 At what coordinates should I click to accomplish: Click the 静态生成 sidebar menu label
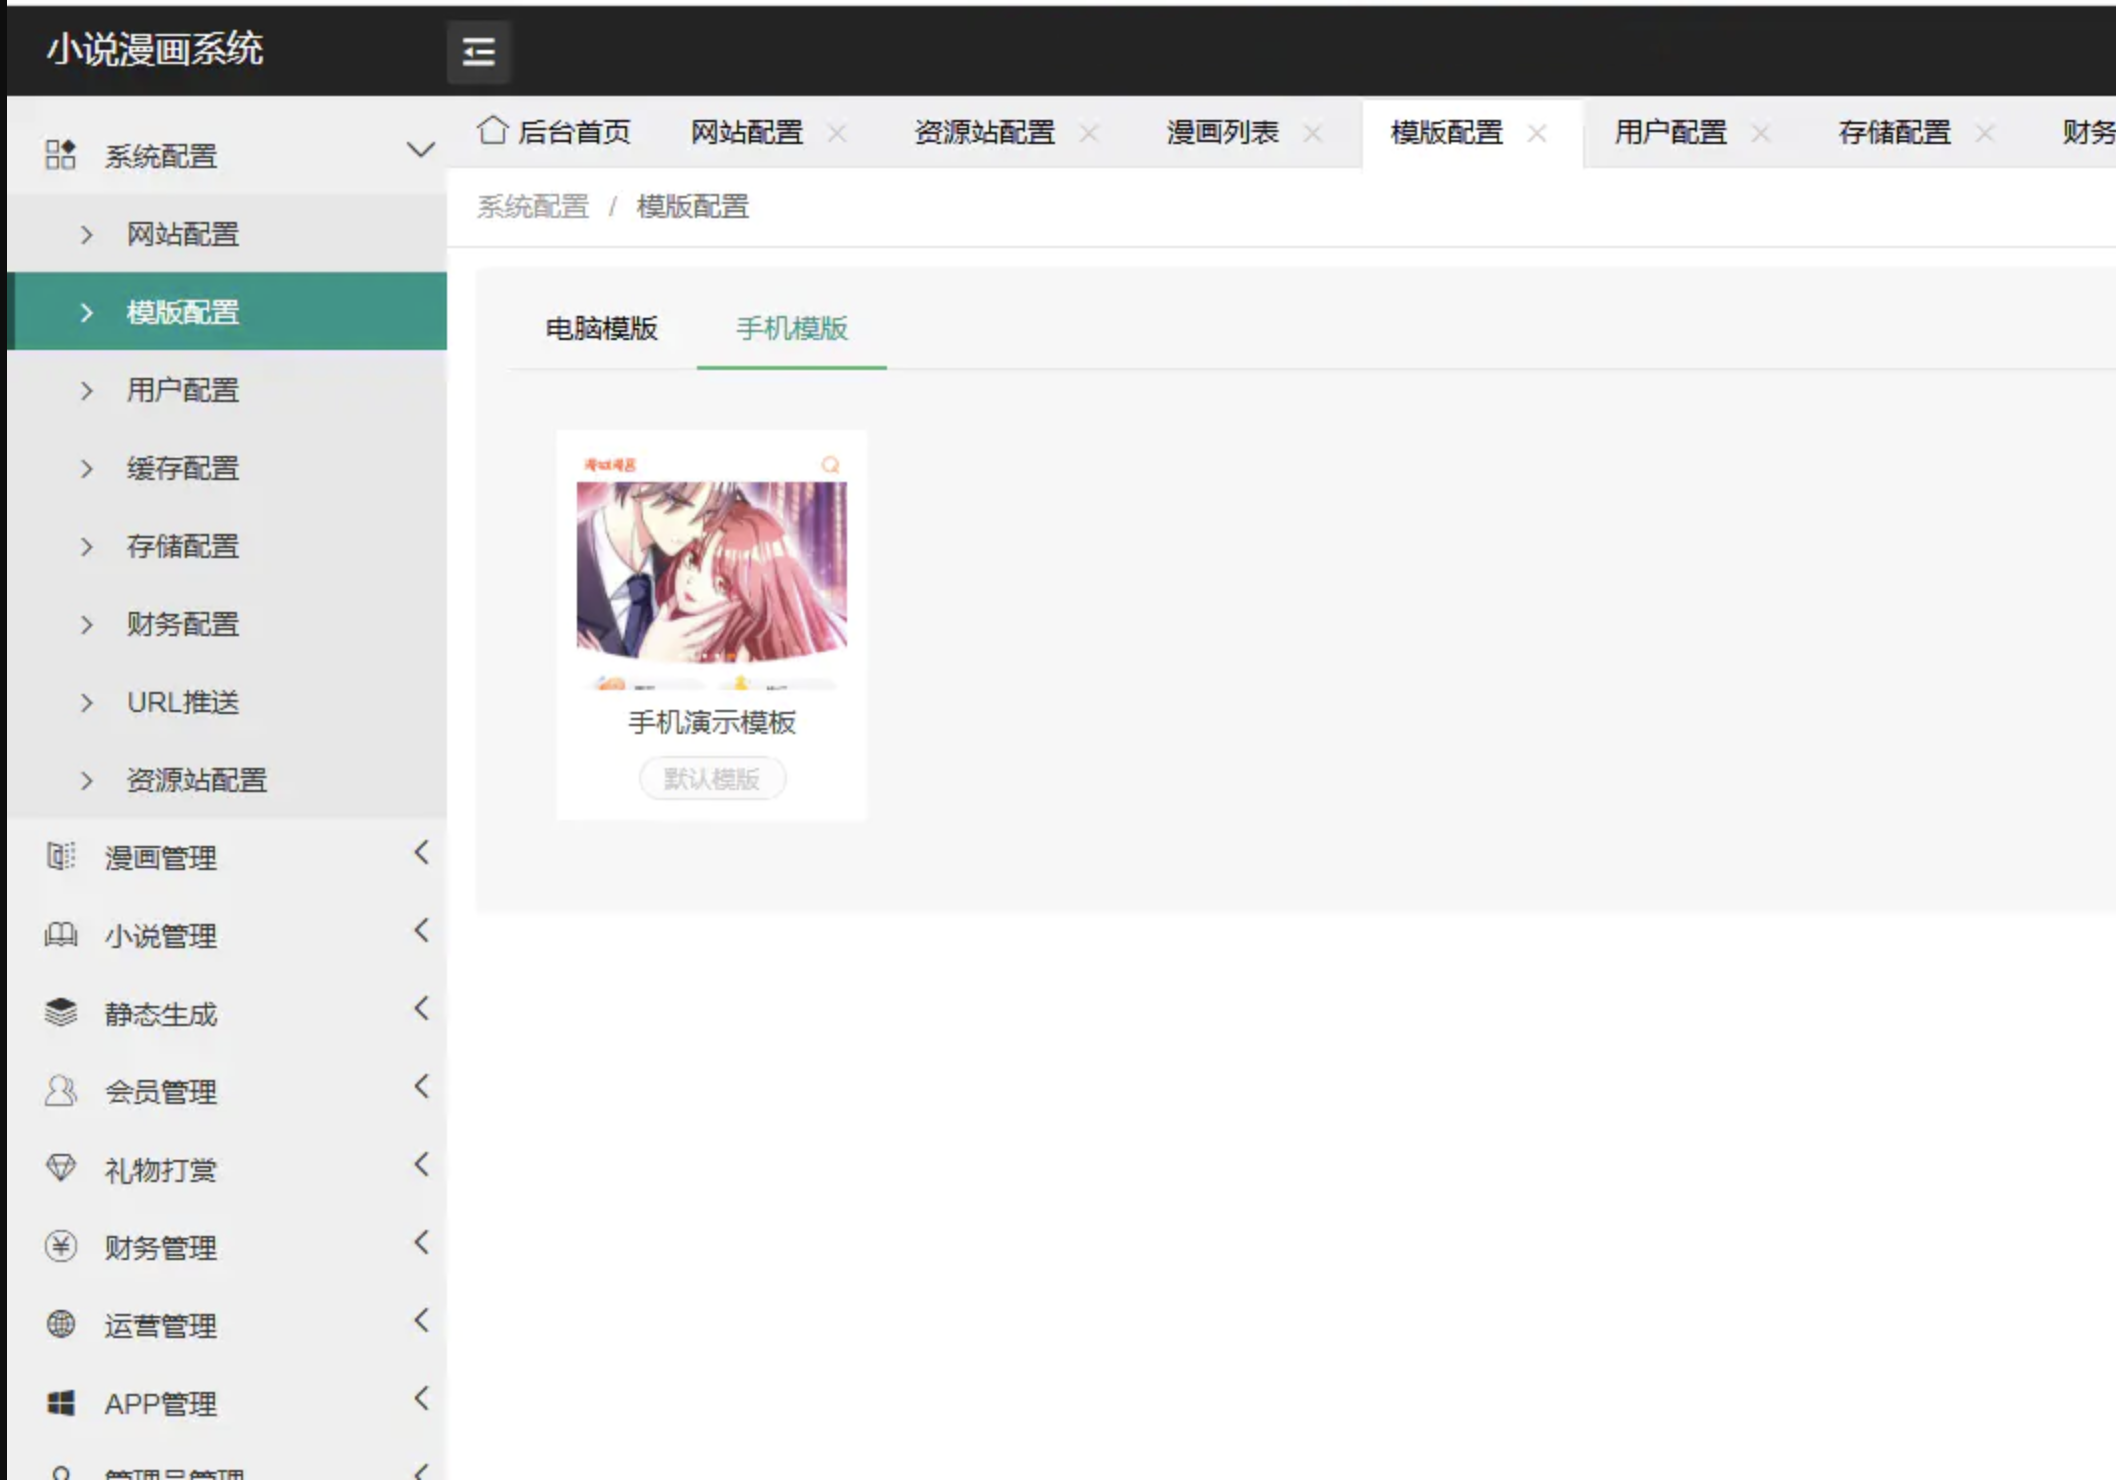coord(161,1014)
